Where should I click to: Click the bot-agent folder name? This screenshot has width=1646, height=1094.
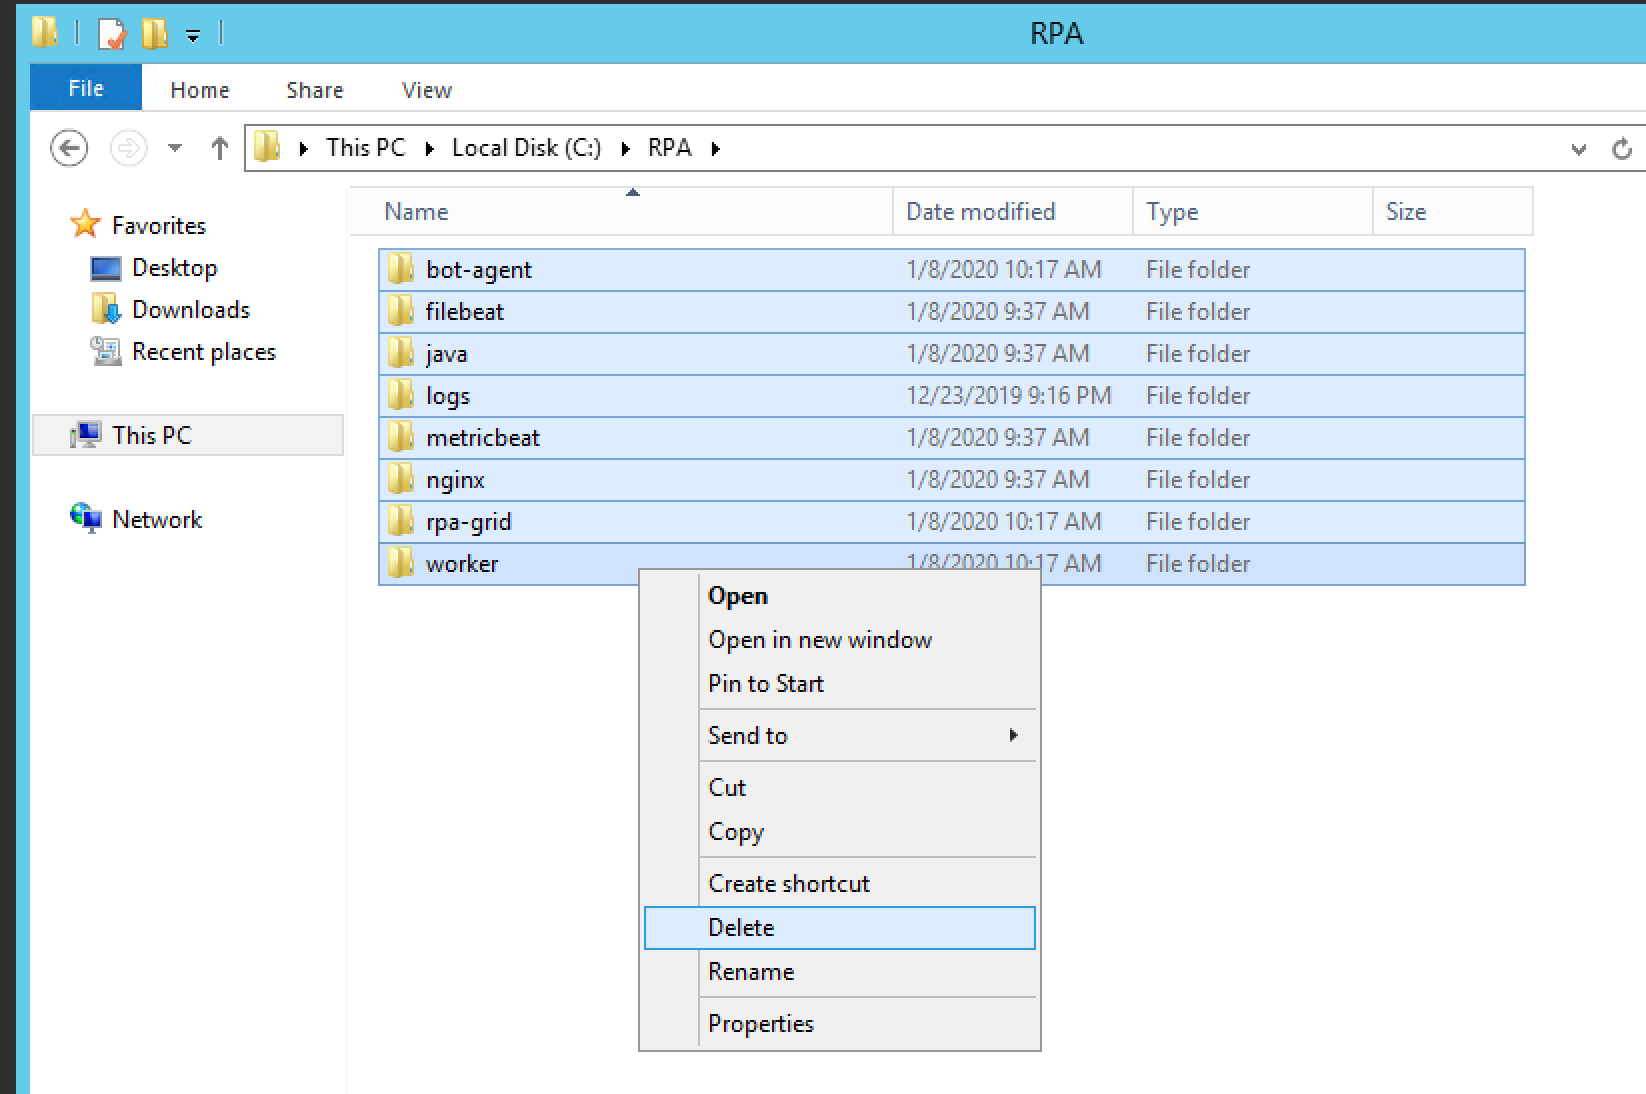coord(479,270)
